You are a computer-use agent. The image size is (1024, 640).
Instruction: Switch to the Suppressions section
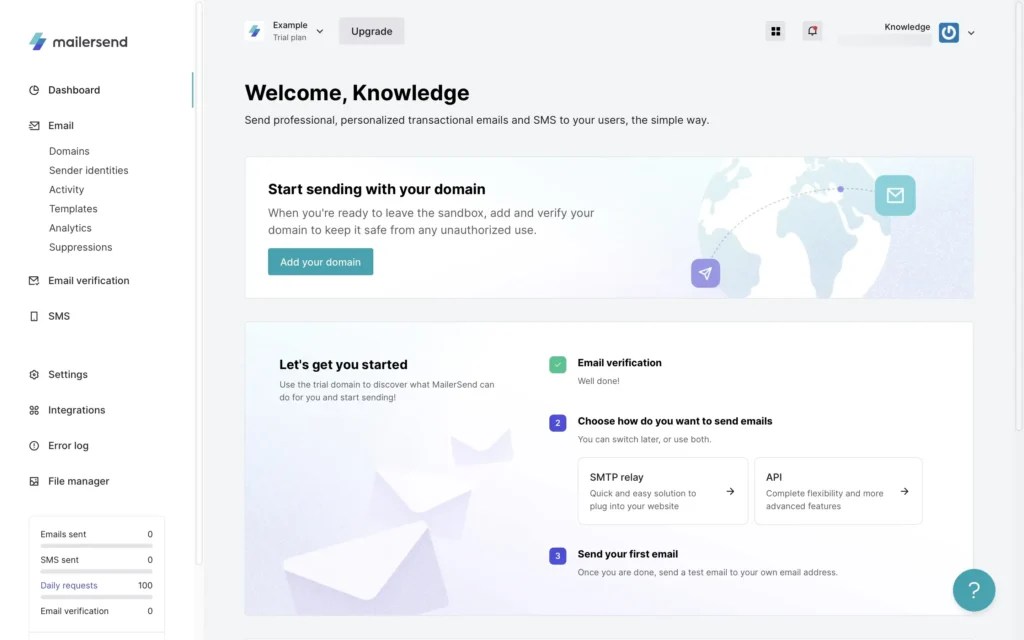click(x=80, y=247)
